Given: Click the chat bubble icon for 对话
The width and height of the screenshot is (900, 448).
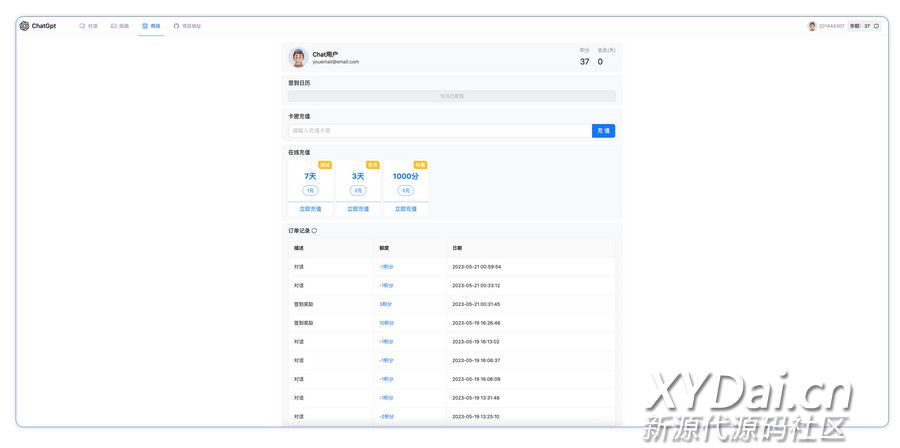Looking at the screenshot, I should click(82, 26).
